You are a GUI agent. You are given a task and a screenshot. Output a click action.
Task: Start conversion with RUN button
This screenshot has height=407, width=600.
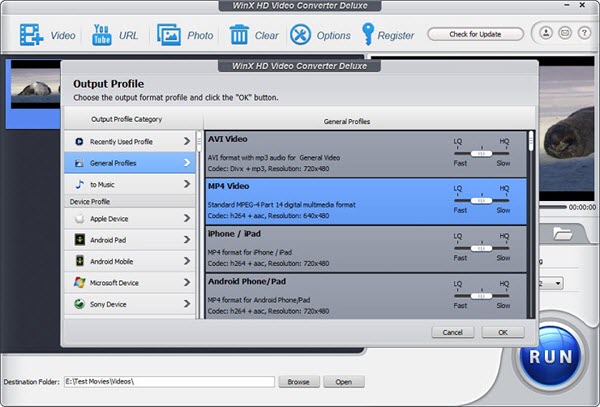(551, 357)
